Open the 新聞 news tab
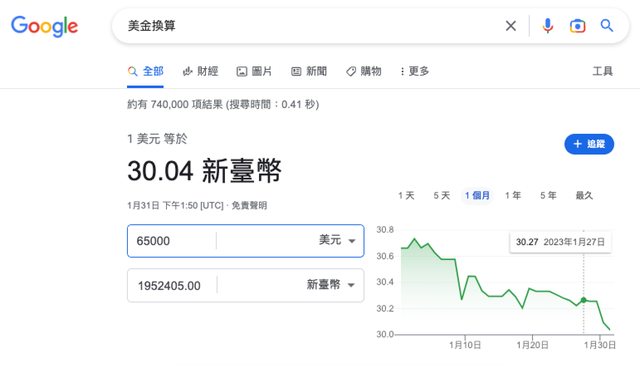 click(309, 71)
